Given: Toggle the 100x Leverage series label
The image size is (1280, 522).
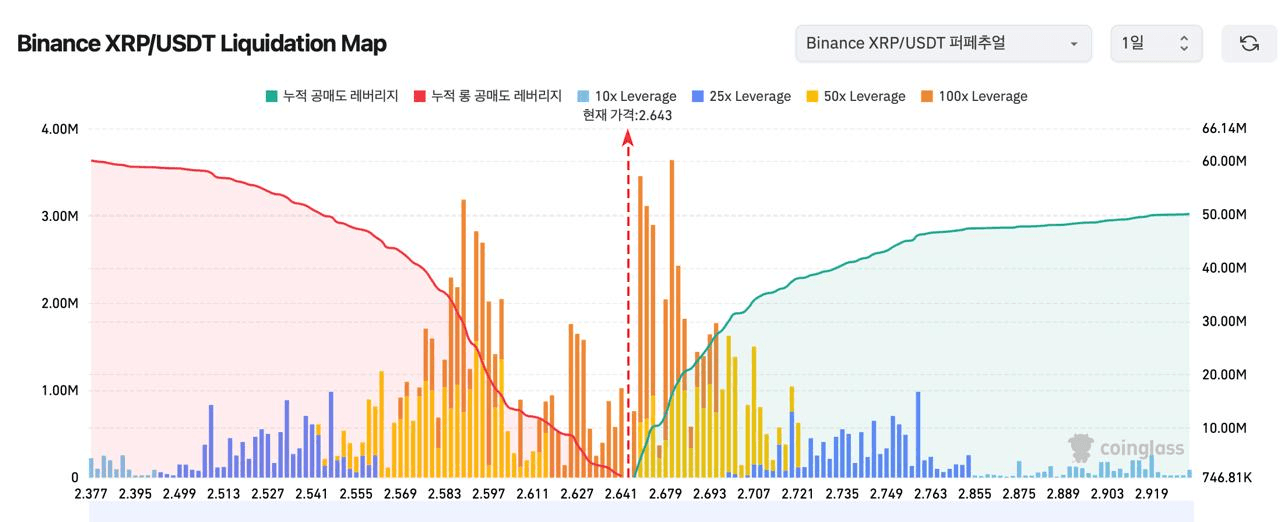Looking at the screenshot, I should (x=983, y=96).
